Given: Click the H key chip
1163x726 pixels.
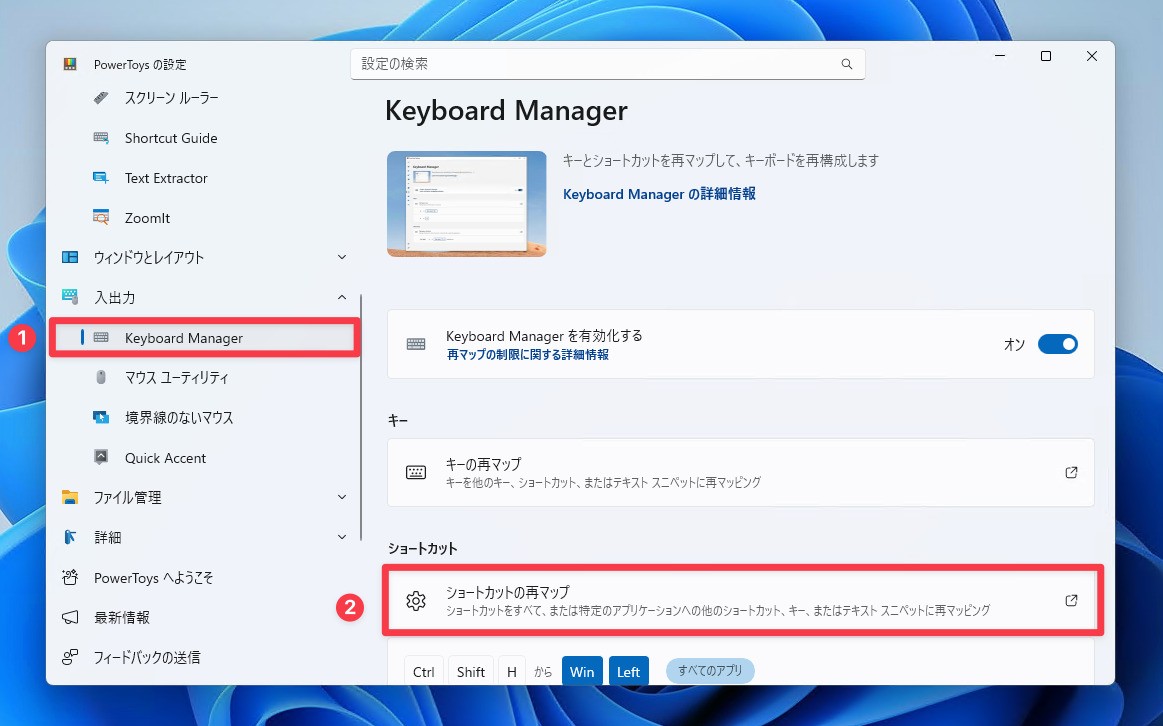Looking at the screenshot, I should point(512,672).
